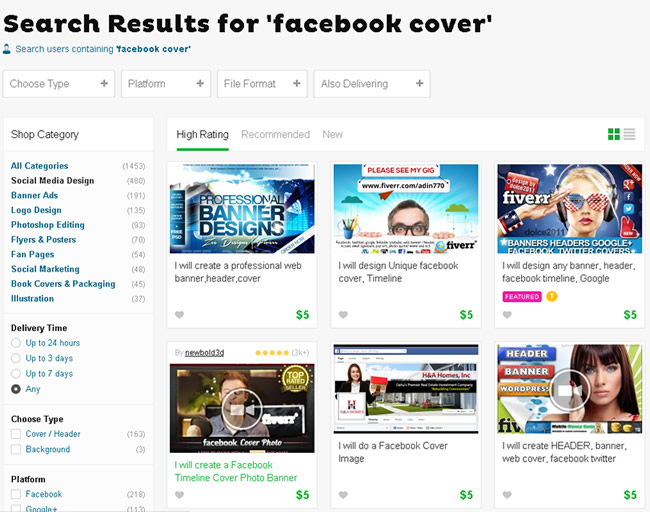Switch to the Recommended tab
This screenshot has width=650, height=512.
[276, 134]
